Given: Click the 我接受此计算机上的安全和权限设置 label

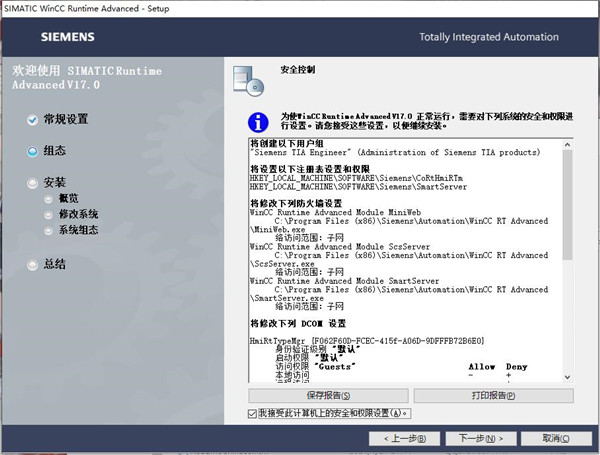Looking at the screenshot, I should 334,413.
